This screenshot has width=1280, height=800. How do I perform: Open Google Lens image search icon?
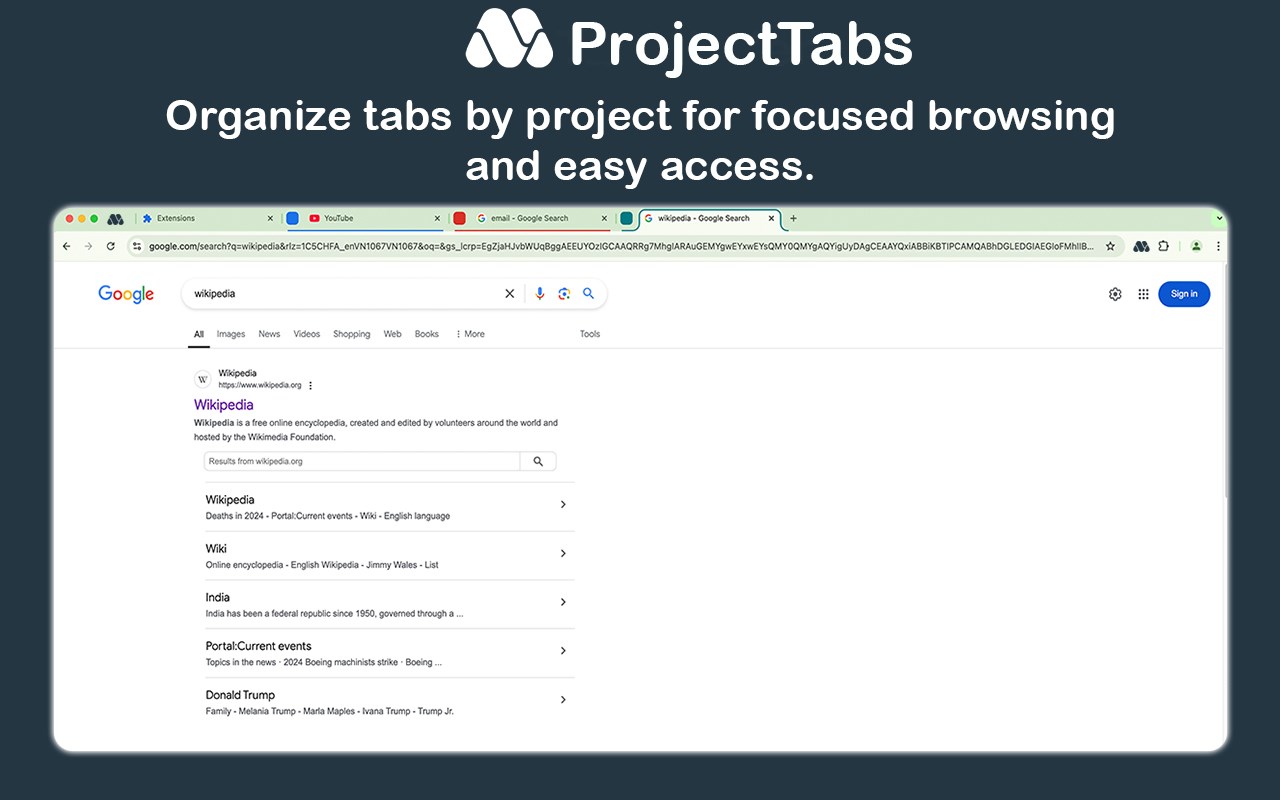pyautogui.click(x=564, y=294)
